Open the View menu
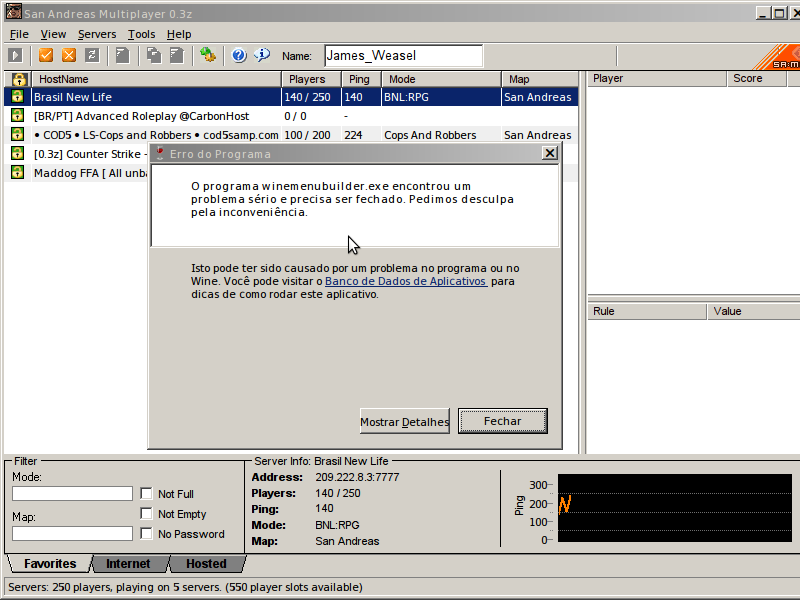This screenshot has width=800, height=600. pyautogui.click(x=53, y=34)
